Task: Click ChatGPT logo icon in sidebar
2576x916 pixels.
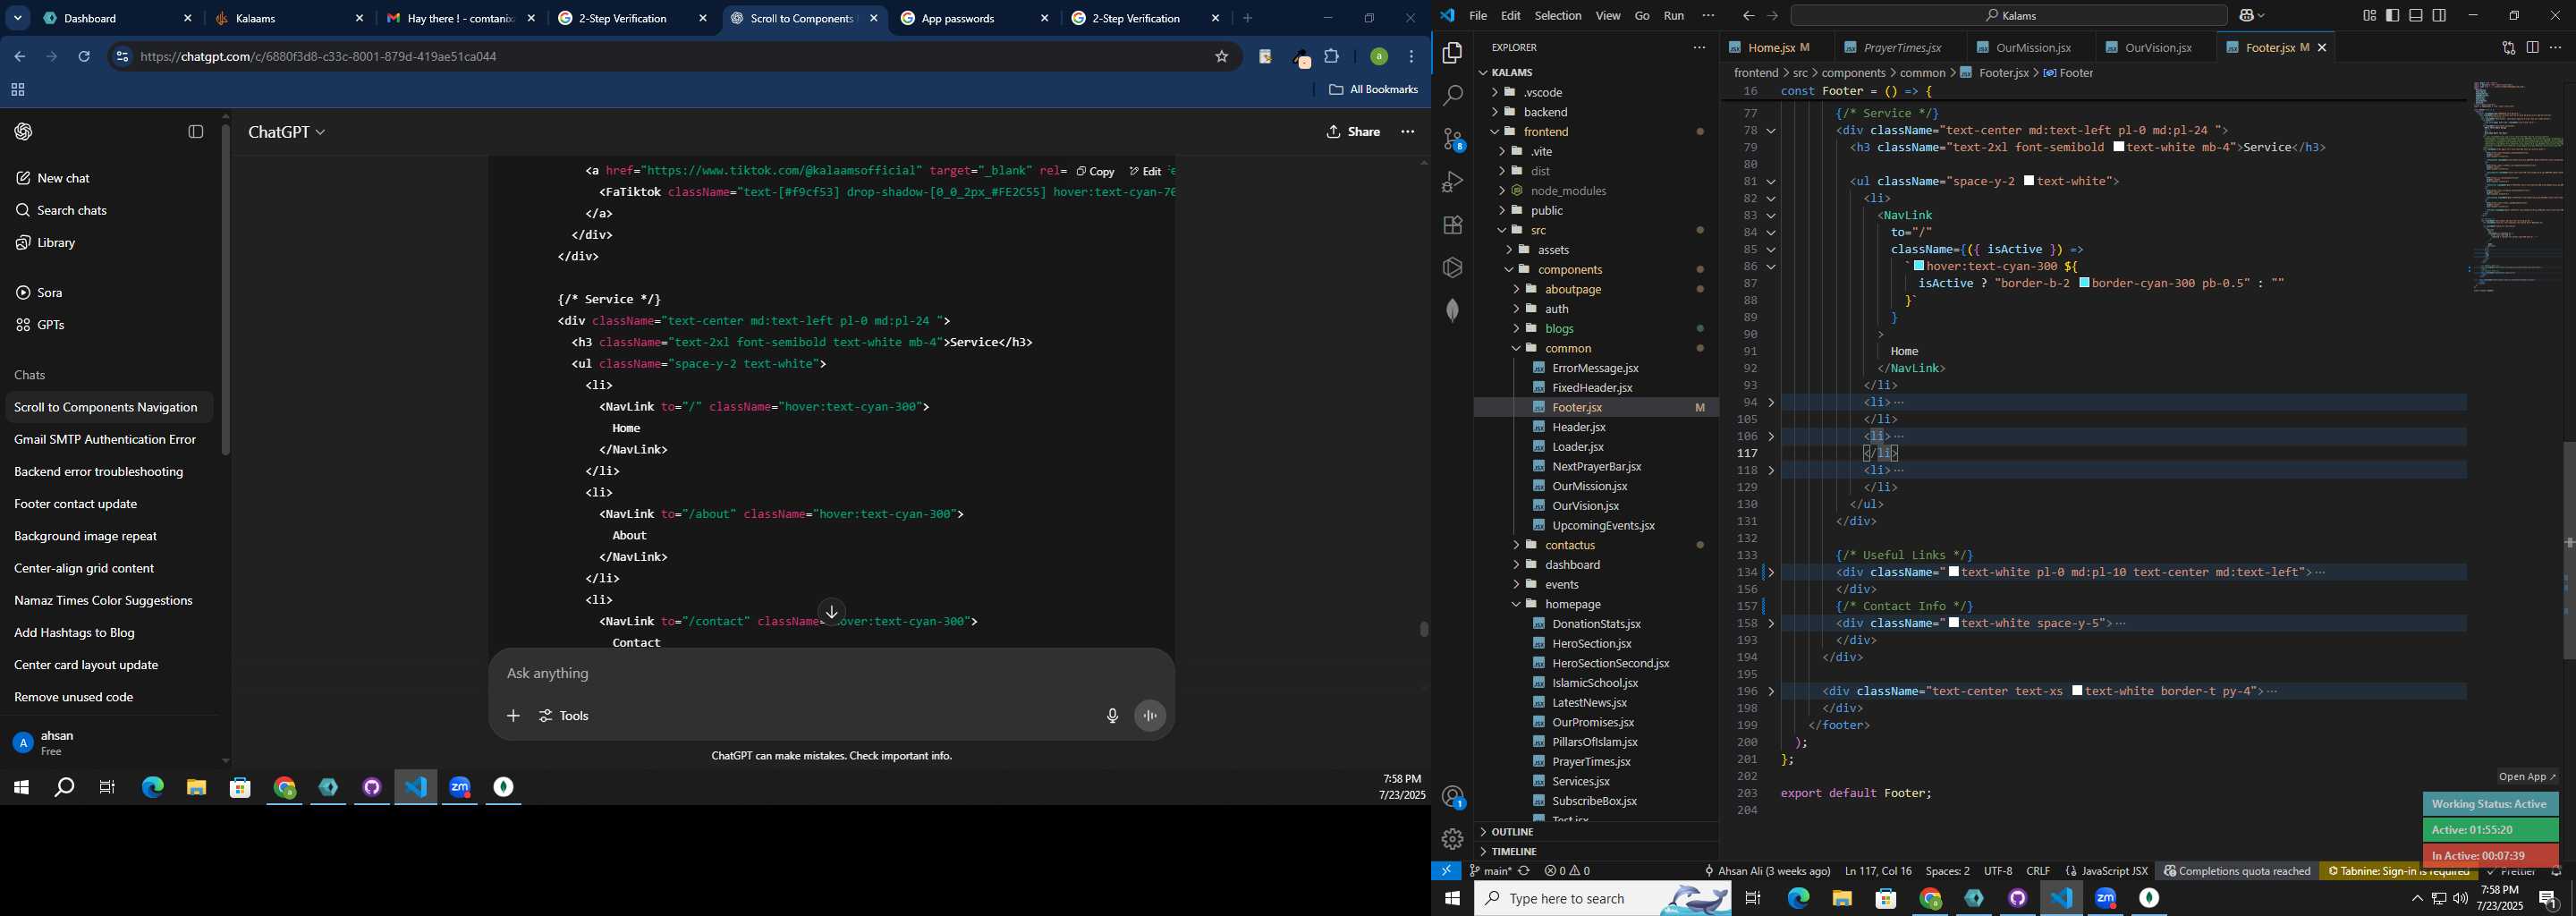Action: point(24,132)
